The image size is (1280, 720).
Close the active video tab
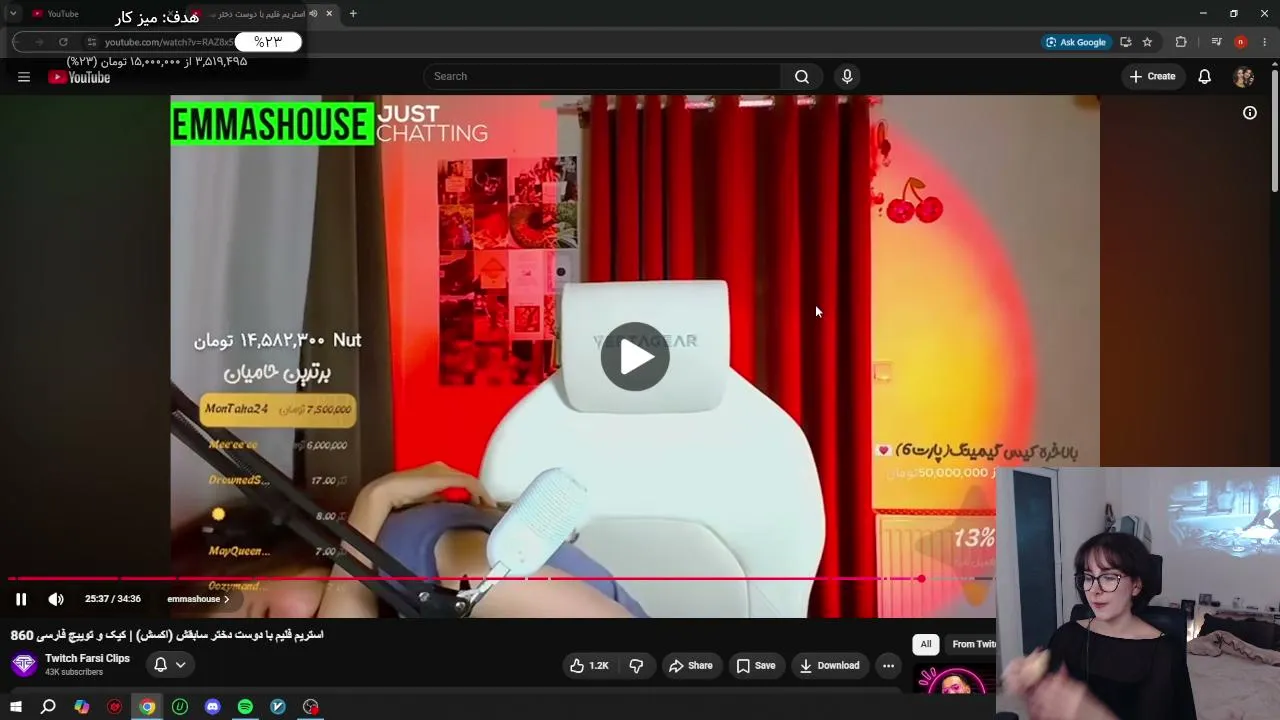(x=329, y=14)
